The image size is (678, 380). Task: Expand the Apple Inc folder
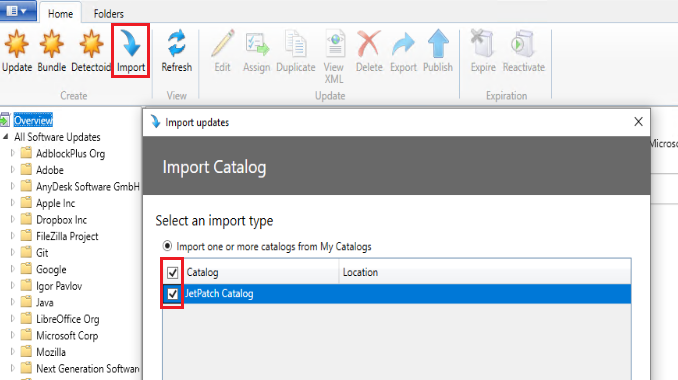(x=13, y=203)
